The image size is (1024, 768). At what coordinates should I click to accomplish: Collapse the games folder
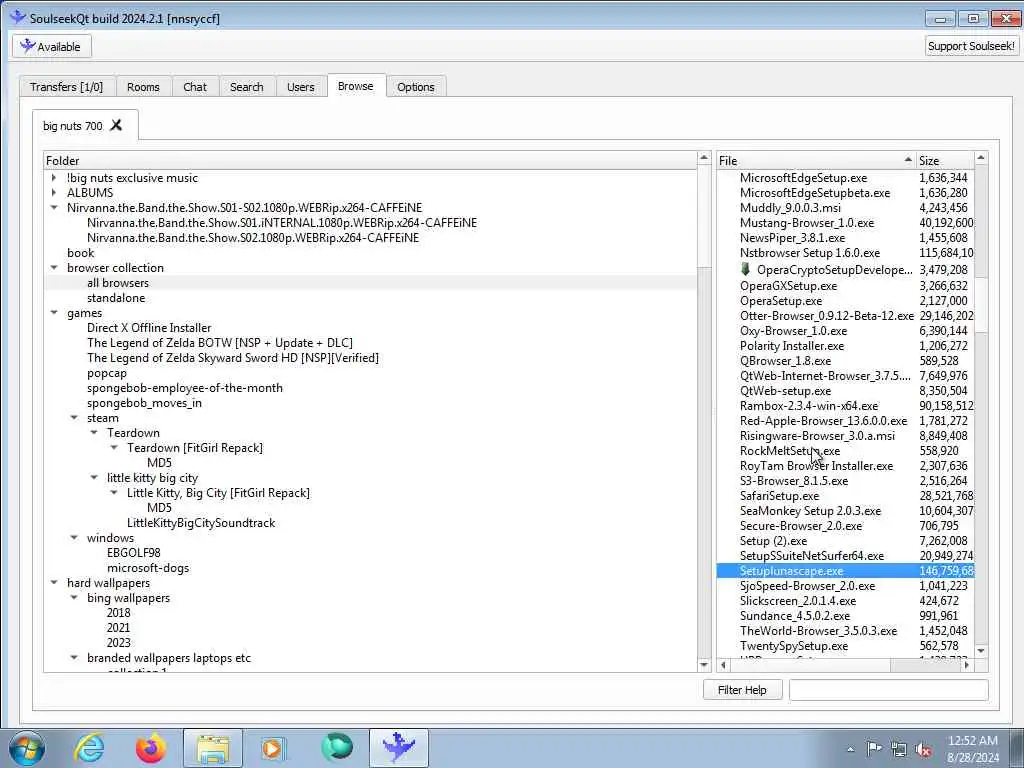coord(54,313)
